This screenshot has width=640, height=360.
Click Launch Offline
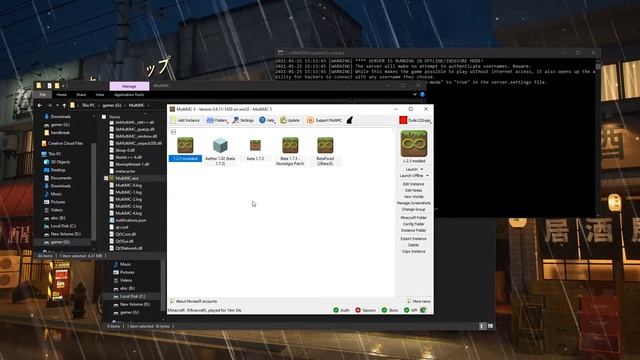411,176
